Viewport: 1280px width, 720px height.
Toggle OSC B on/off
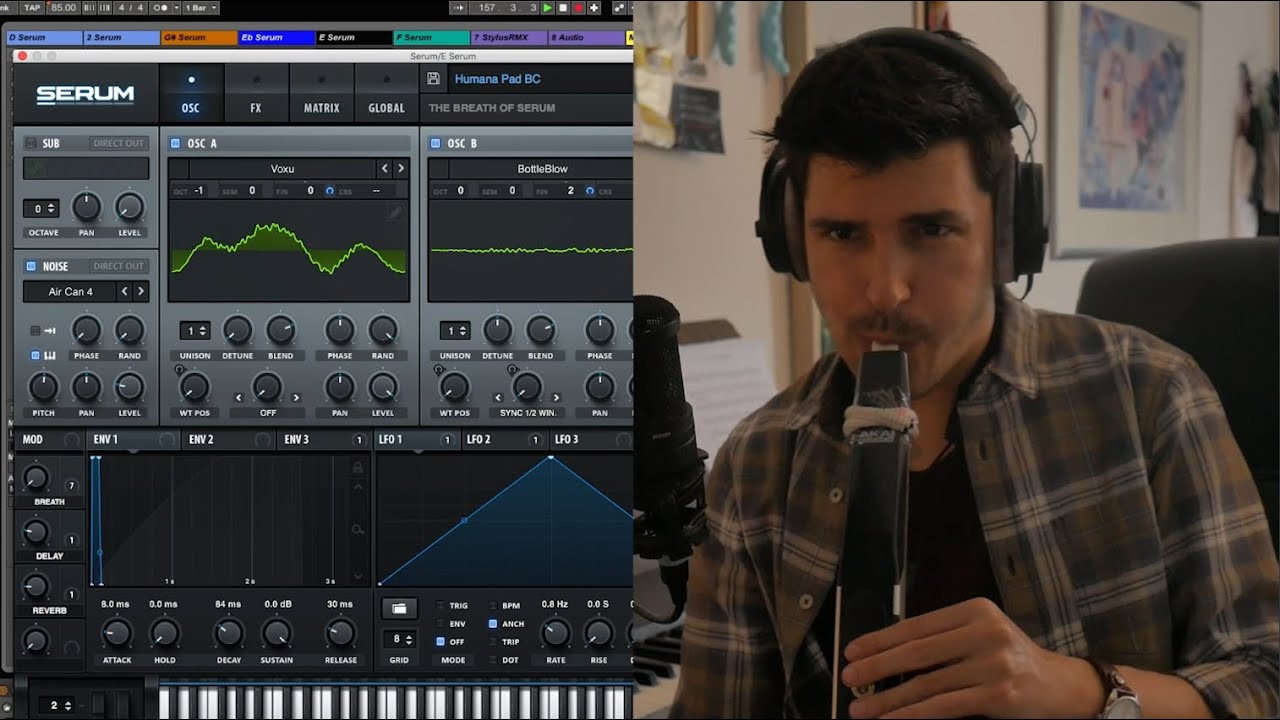click(435, 143)
